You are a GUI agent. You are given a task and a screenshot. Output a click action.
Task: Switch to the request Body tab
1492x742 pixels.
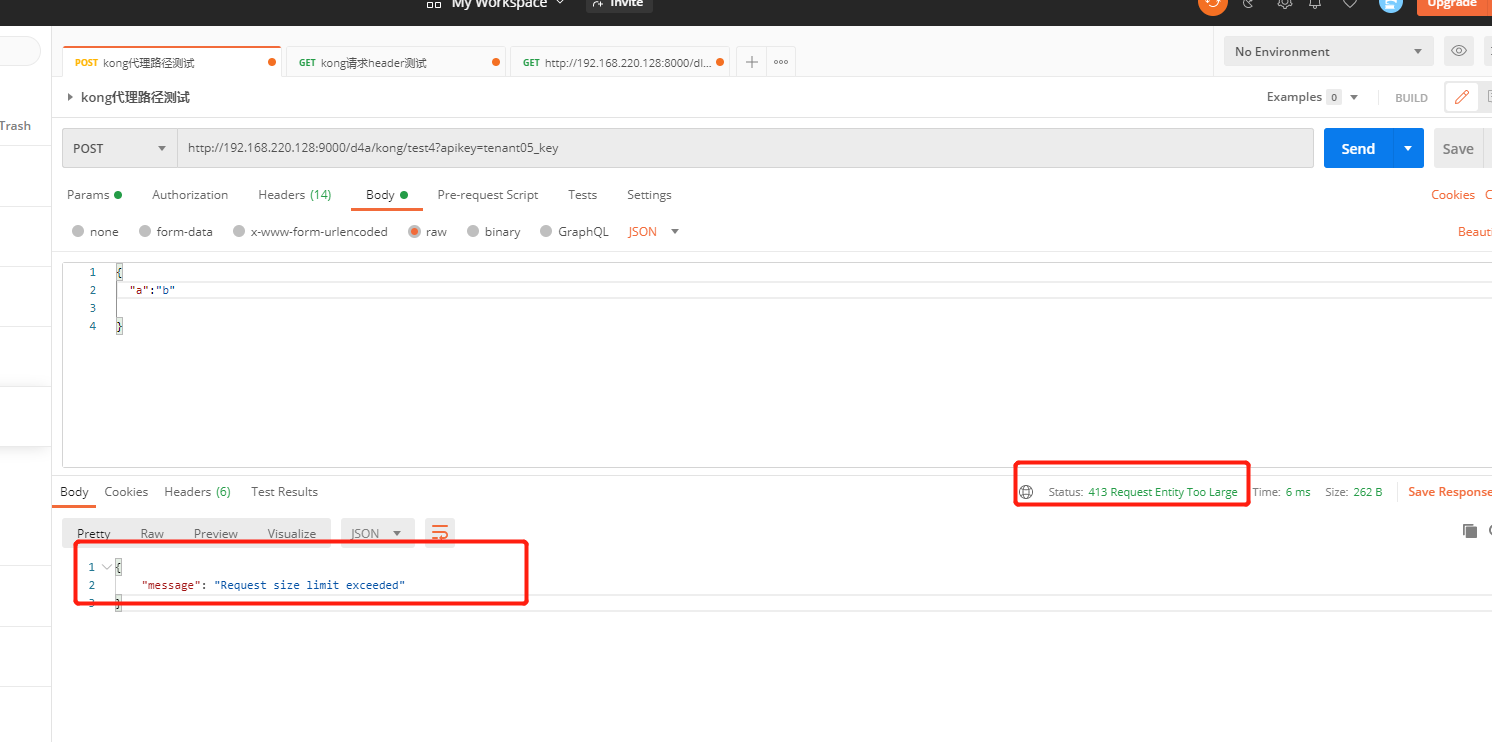[x=387, y=195]
